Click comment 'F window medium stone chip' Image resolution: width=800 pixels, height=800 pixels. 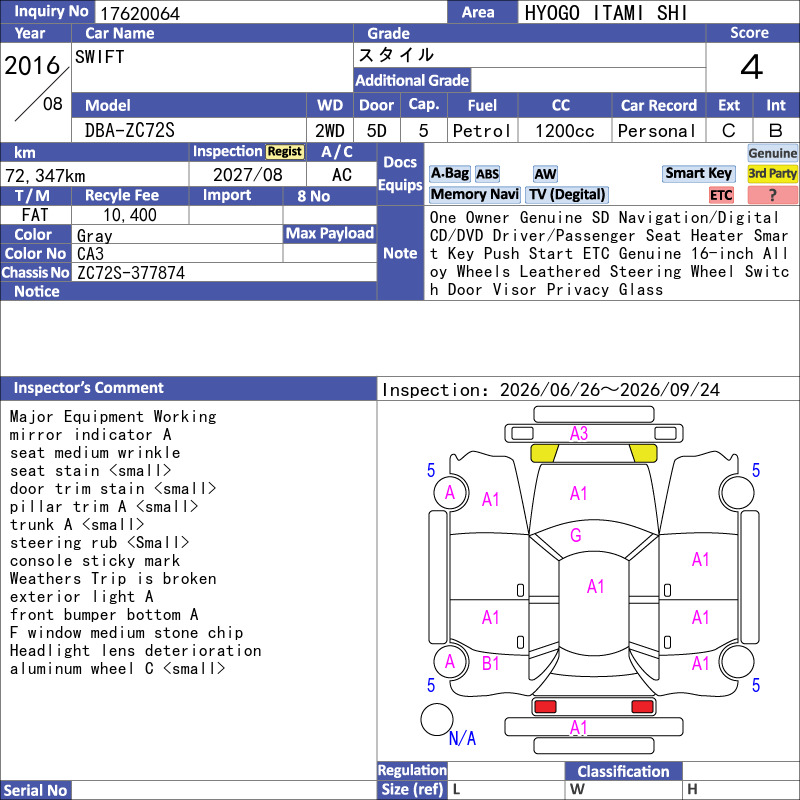126,633
